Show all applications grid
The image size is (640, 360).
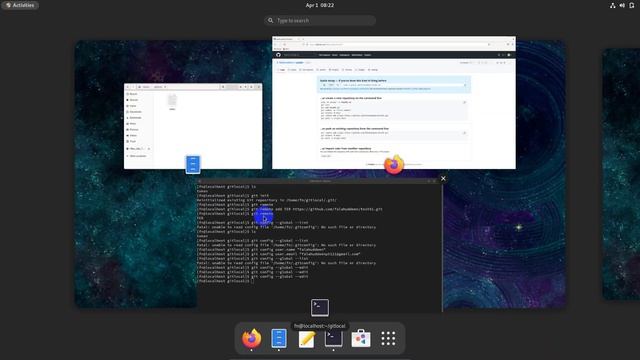point(388,338)
